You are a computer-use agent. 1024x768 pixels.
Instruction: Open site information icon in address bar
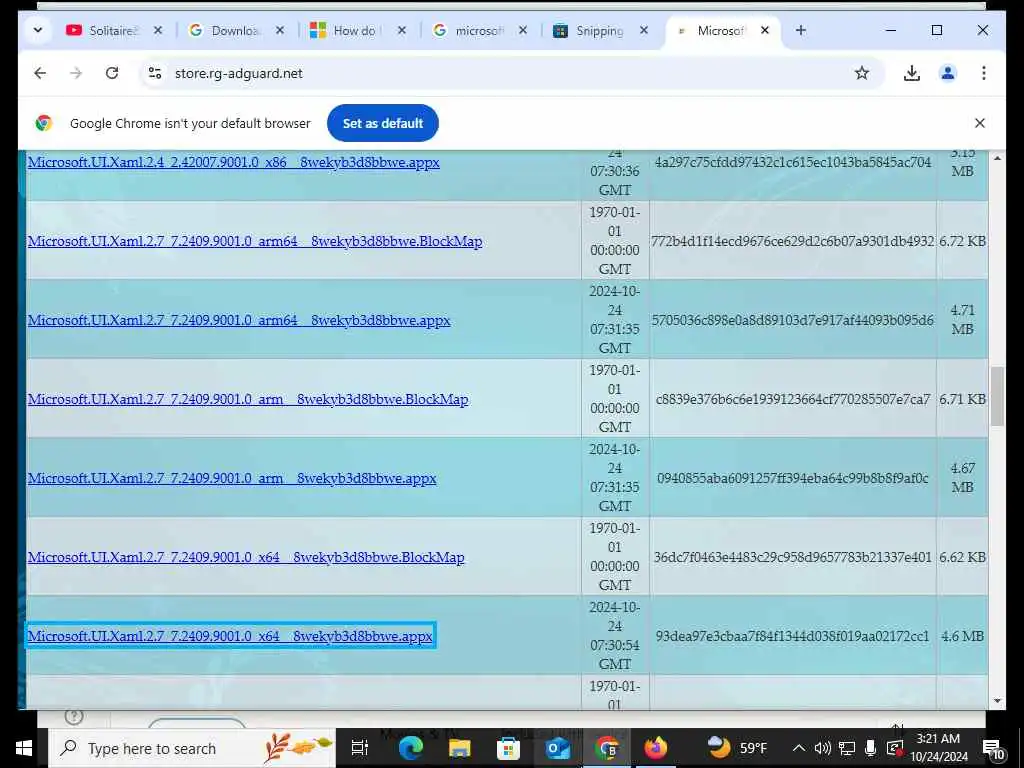click(155, 73)
